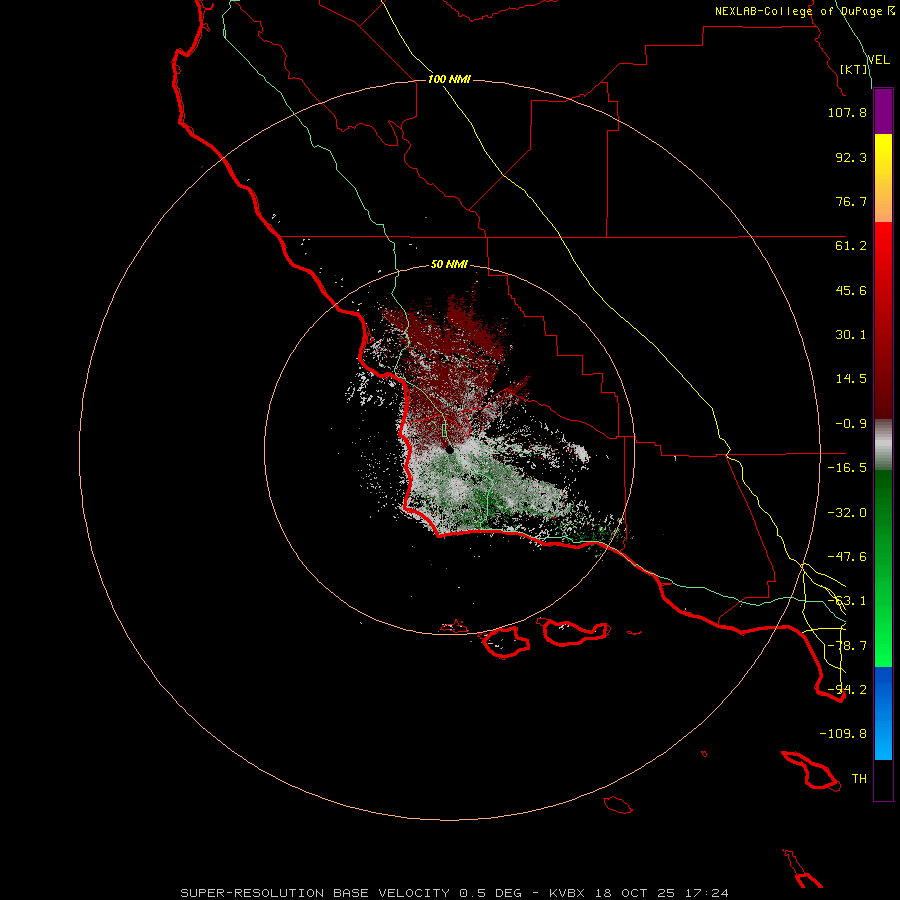This screenshot has width=900, height=900.
Task: Click the black KVBX radar site dot
Action: click(x=449, y=449)
